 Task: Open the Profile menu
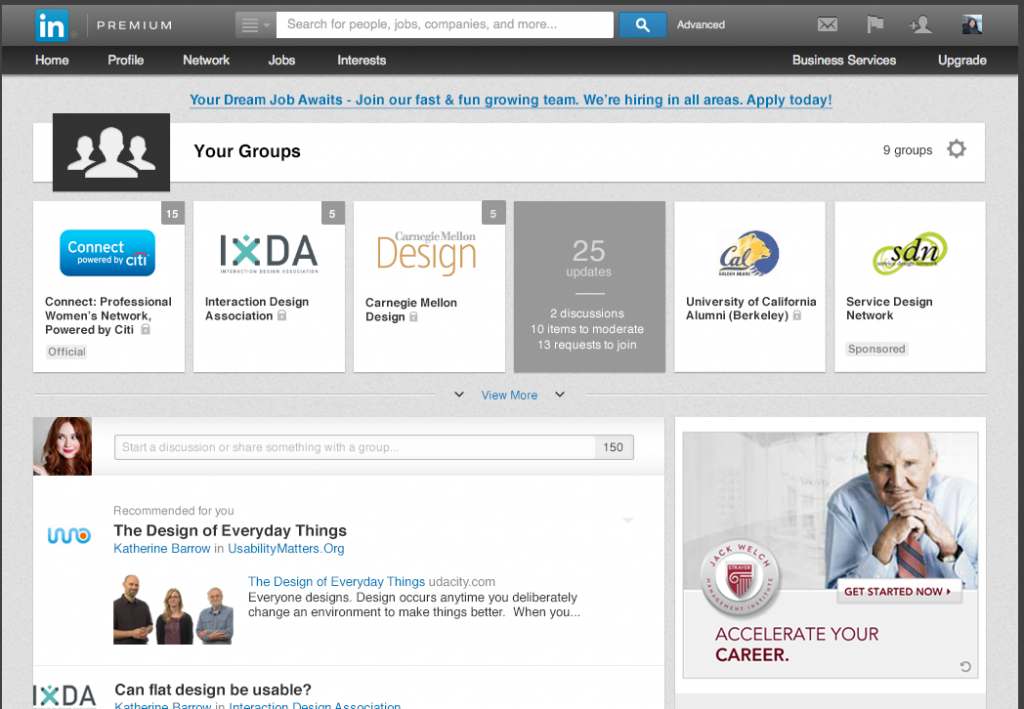[125, 60]
